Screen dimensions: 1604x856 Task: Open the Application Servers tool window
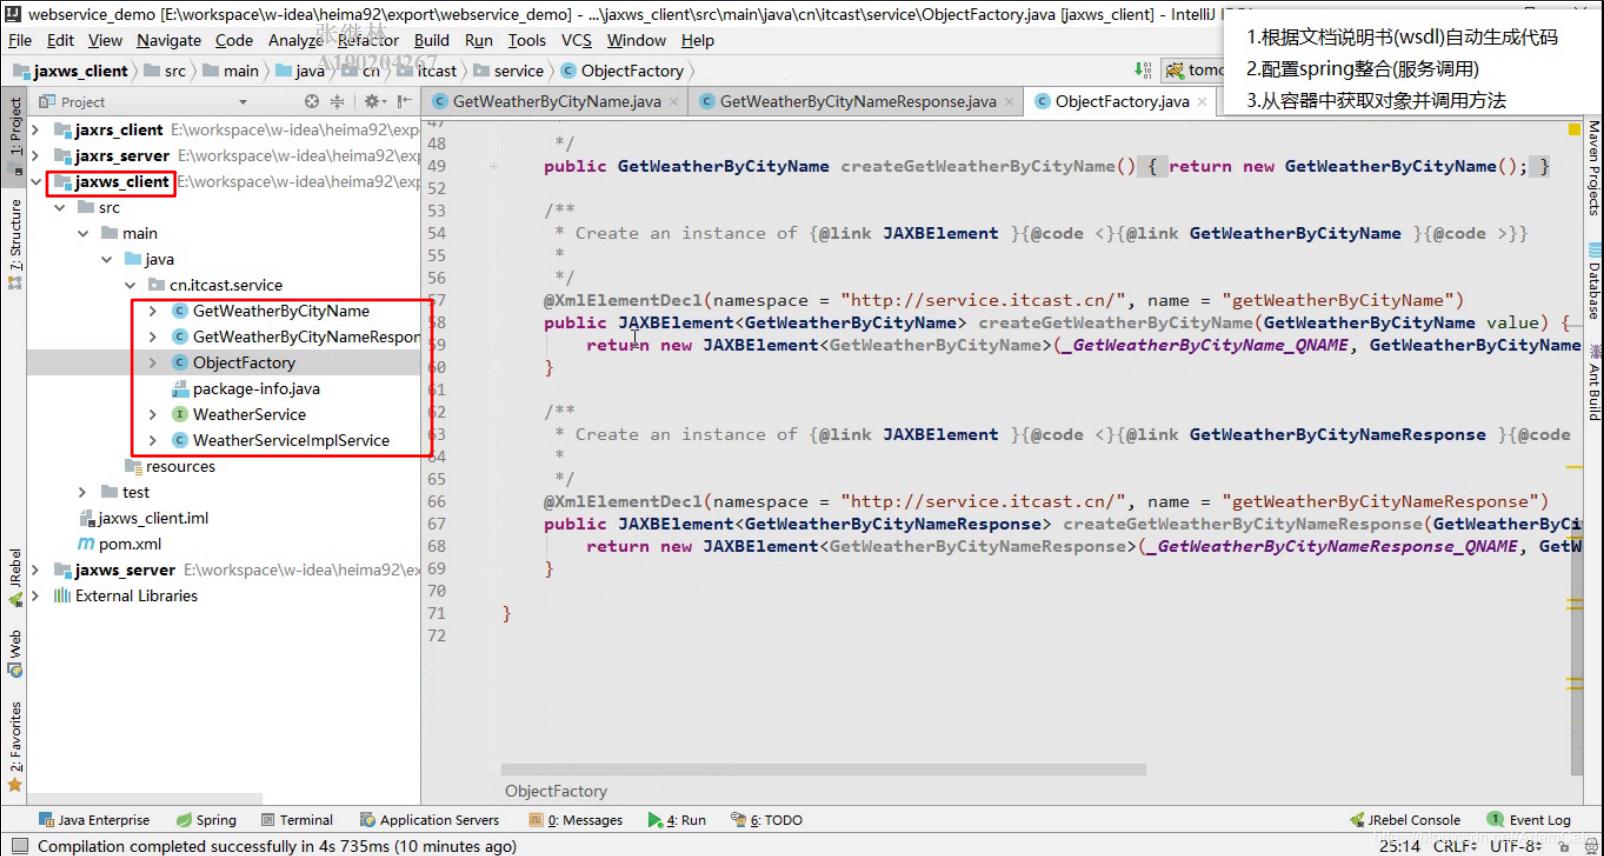pos(430,820)
